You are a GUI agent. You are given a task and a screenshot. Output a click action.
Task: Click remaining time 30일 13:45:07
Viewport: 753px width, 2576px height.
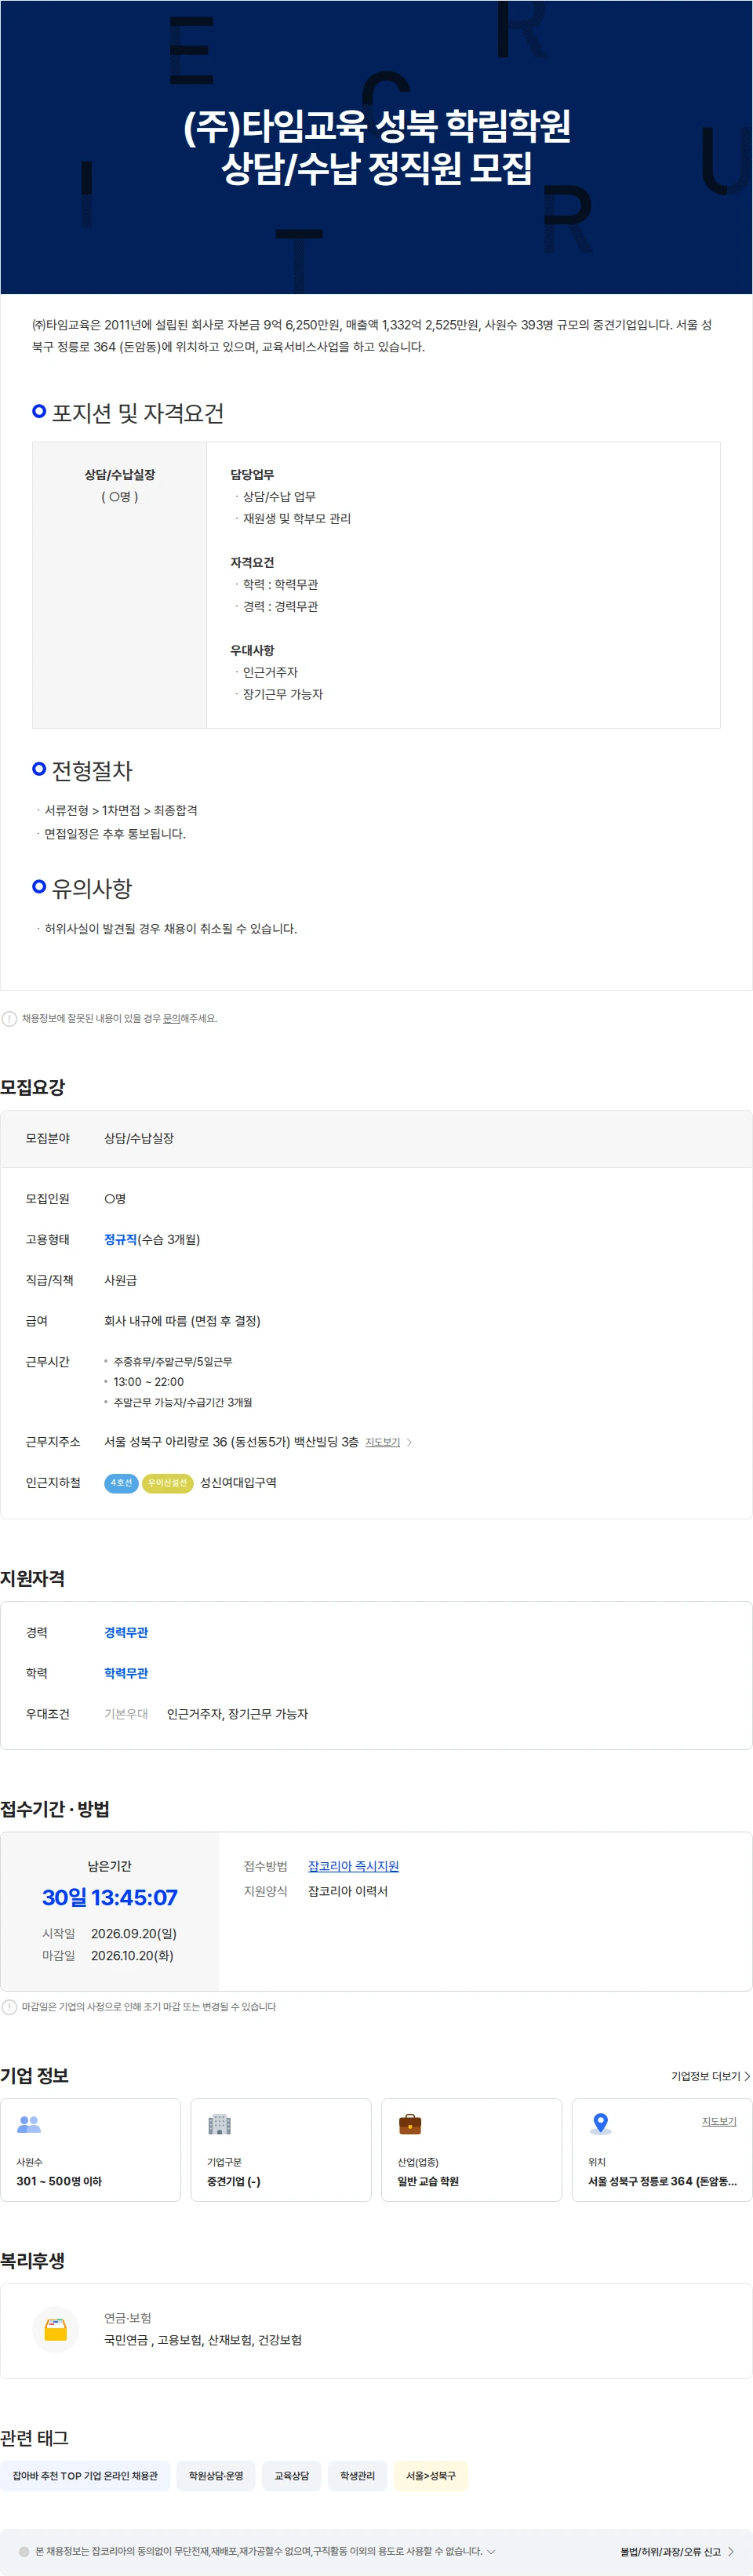(110, 1897)
